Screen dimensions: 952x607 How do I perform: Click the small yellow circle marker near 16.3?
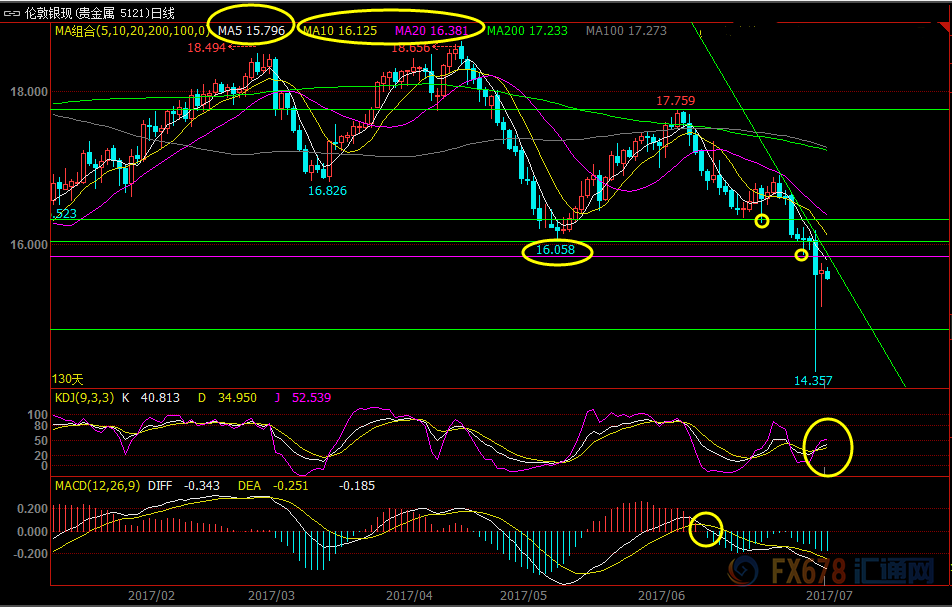(762, 221)
